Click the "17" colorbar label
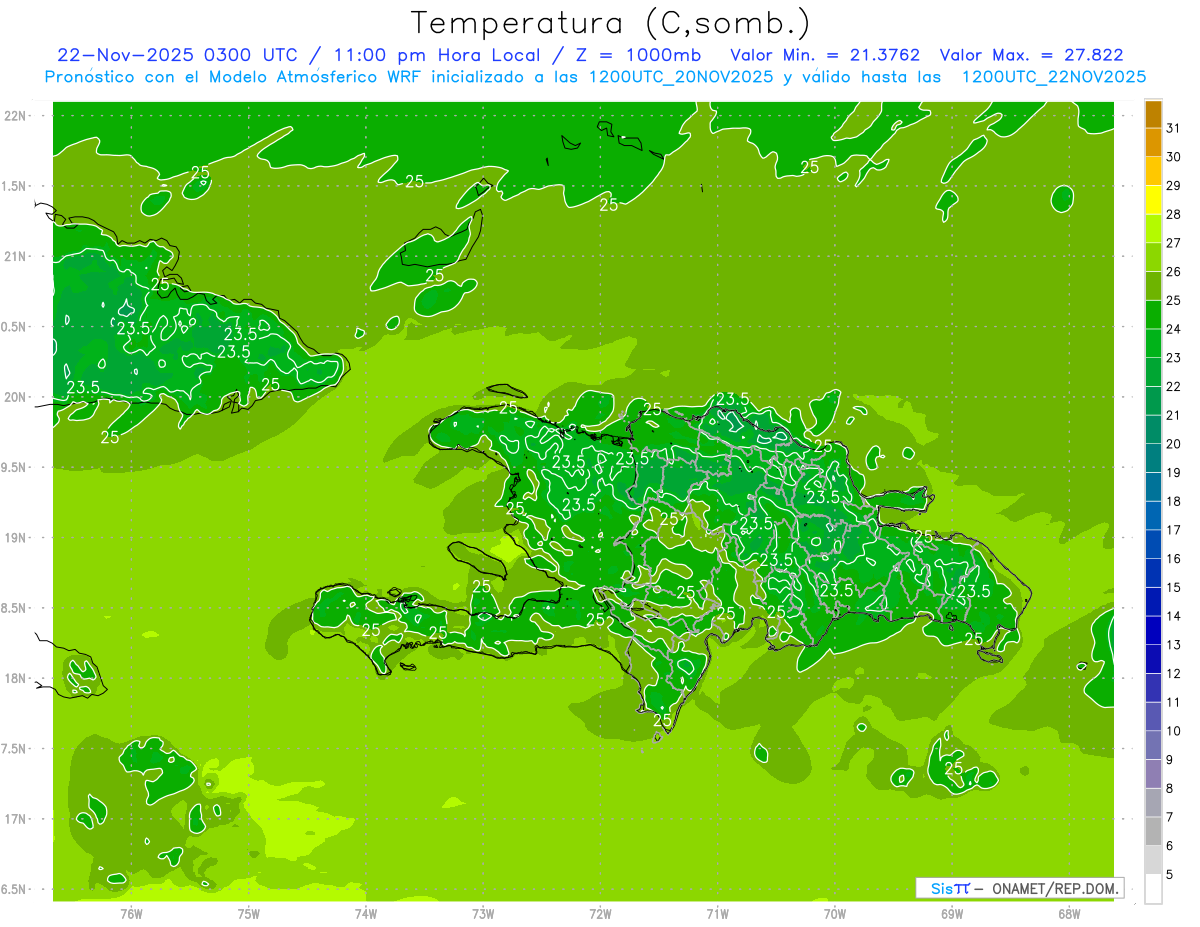1200x927 pixels. [1174, 530]
